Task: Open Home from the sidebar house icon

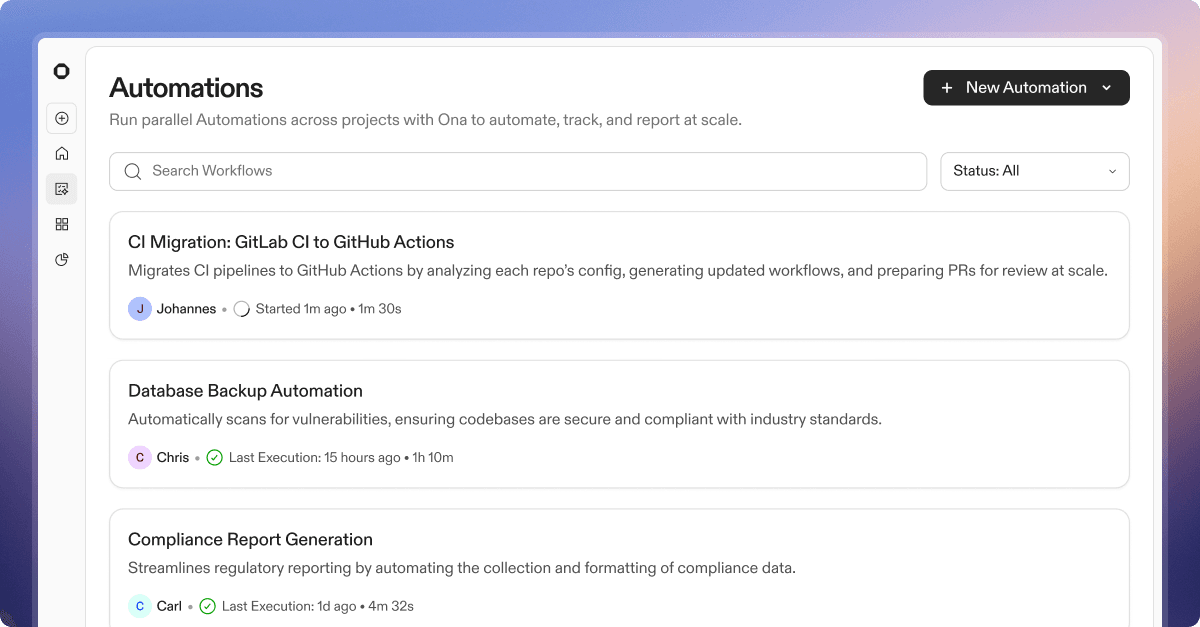Action: pos(61,153)
